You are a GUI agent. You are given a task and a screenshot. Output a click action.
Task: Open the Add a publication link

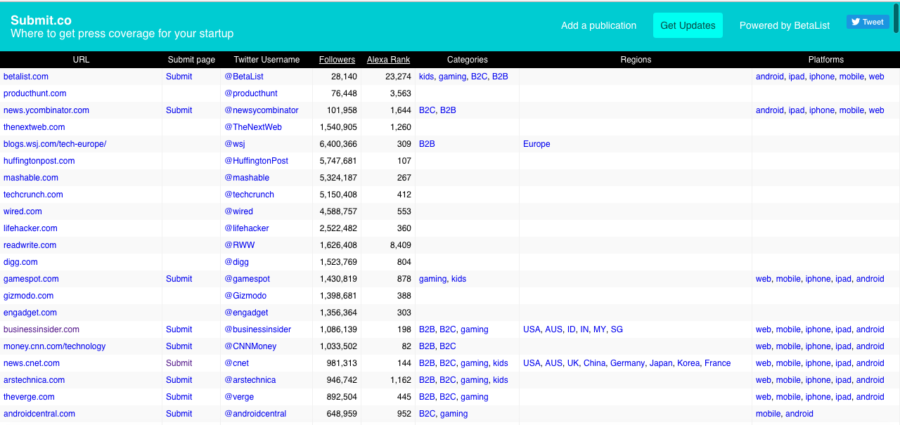pos(599,25)
